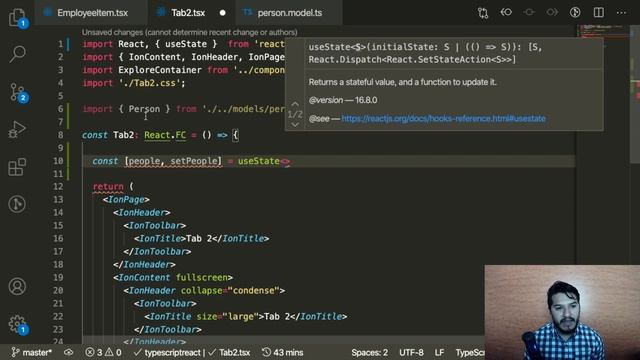Screen dimensions: 640x360
Task: Synchronize changes cloud icon in status bar
Action: (x=69, y=352)
